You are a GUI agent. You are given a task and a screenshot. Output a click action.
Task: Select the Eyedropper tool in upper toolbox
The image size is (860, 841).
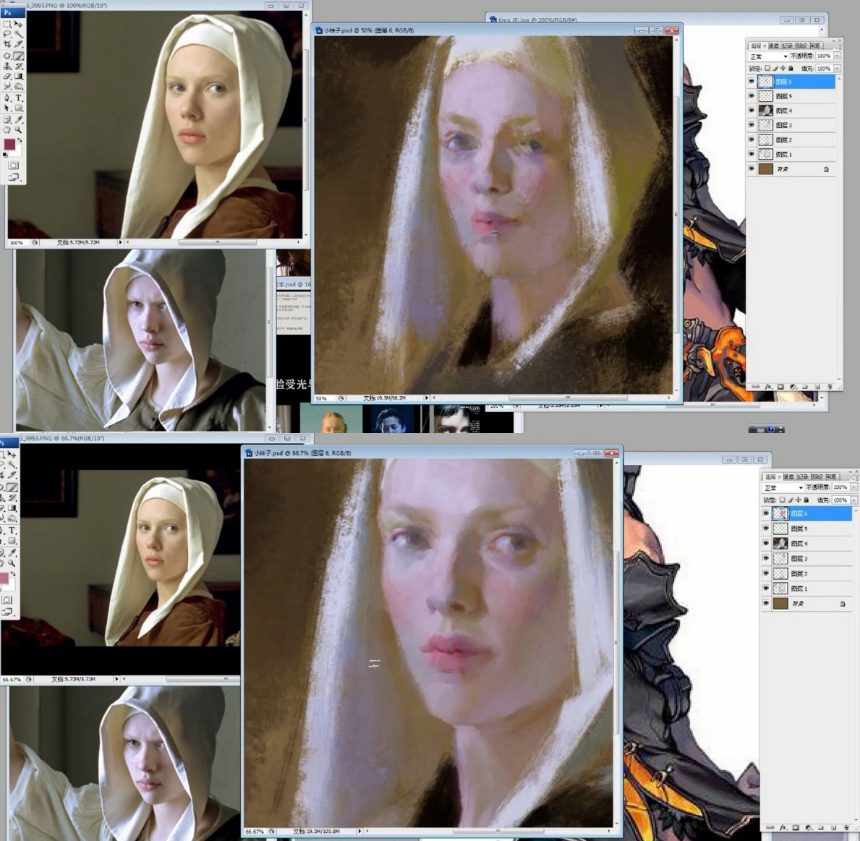pyautogui.click(x=19, y=120)
